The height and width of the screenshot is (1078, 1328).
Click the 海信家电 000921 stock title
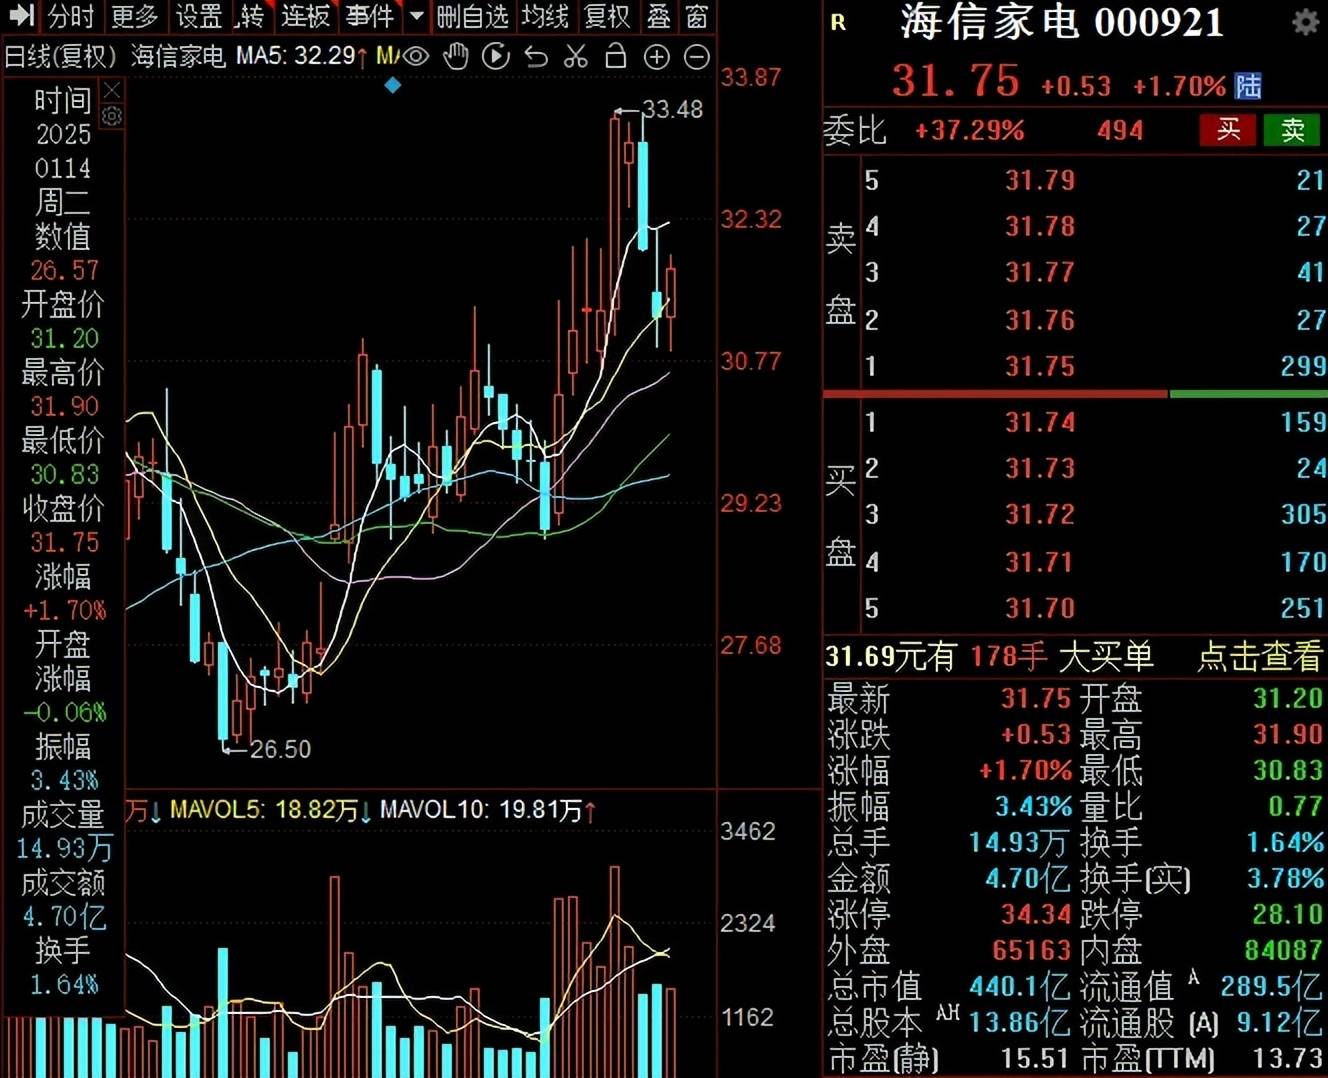[x=1062, y=22]
